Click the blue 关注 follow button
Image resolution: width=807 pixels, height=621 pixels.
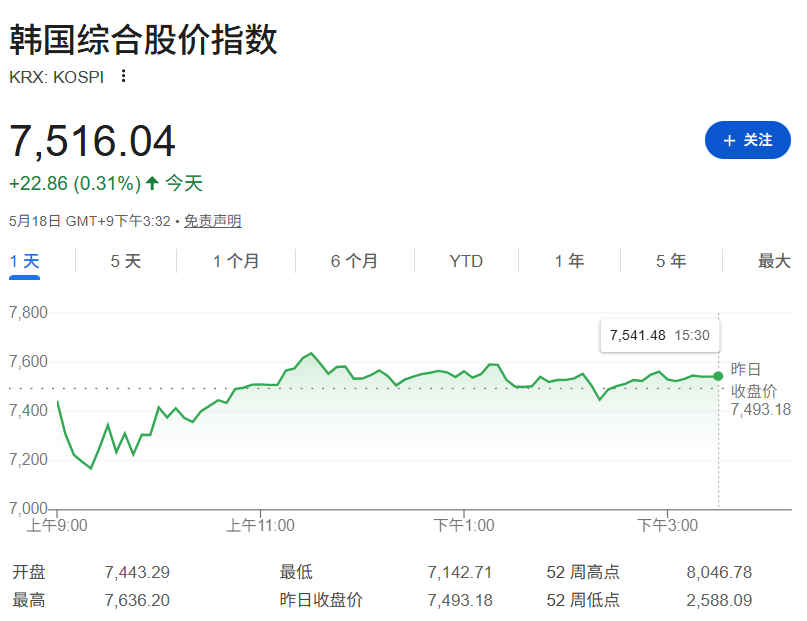pos(747,140)
